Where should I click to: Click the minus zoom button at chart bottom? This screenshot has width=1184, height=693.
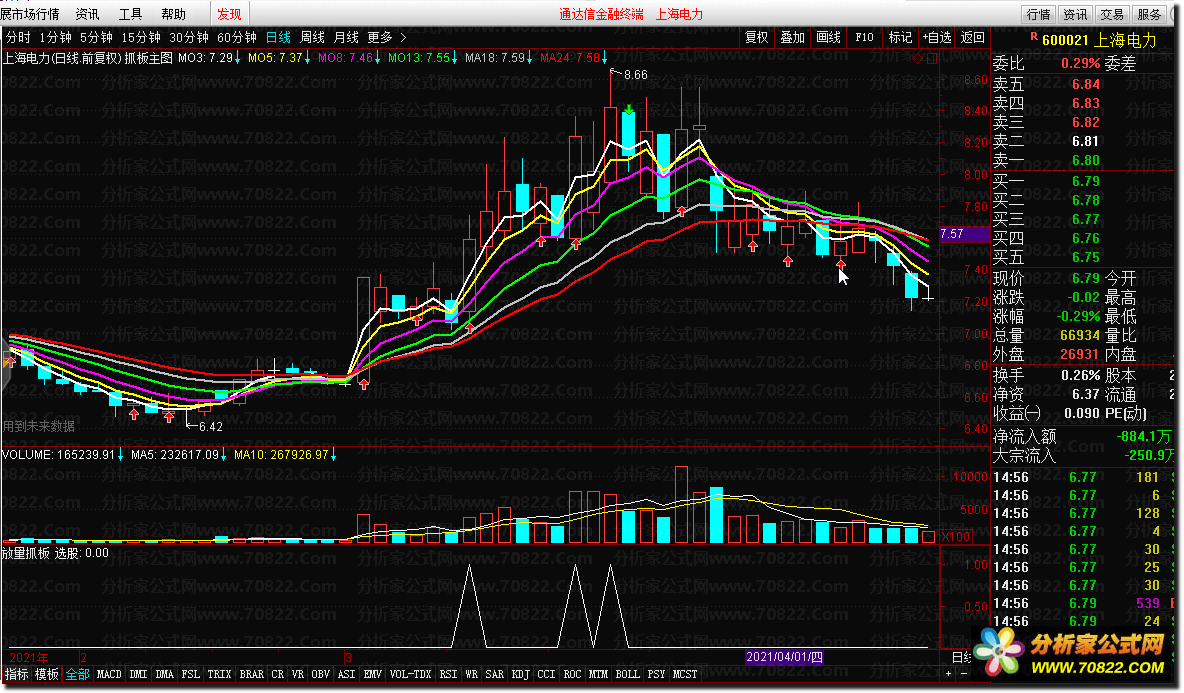point(964,673)
